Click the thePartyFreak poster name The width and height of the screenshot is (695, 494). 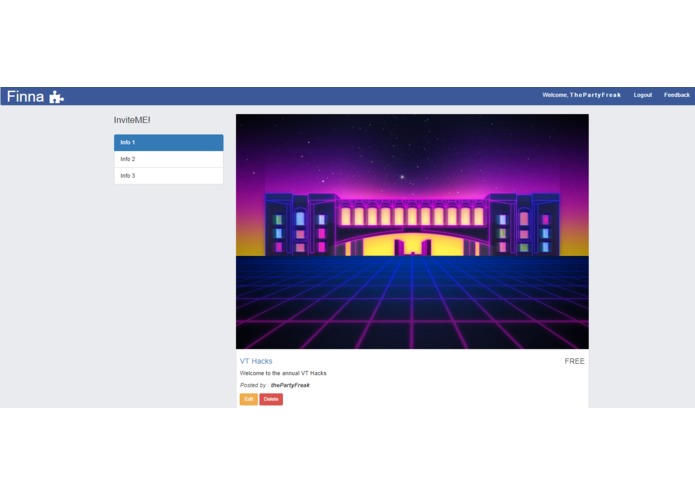tap(290, 385)
